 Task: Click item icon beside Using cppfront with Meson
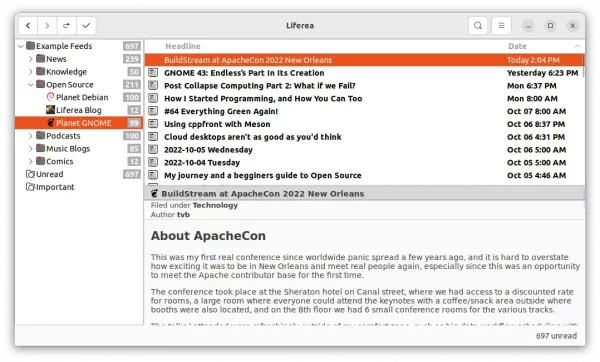(153, 124)
